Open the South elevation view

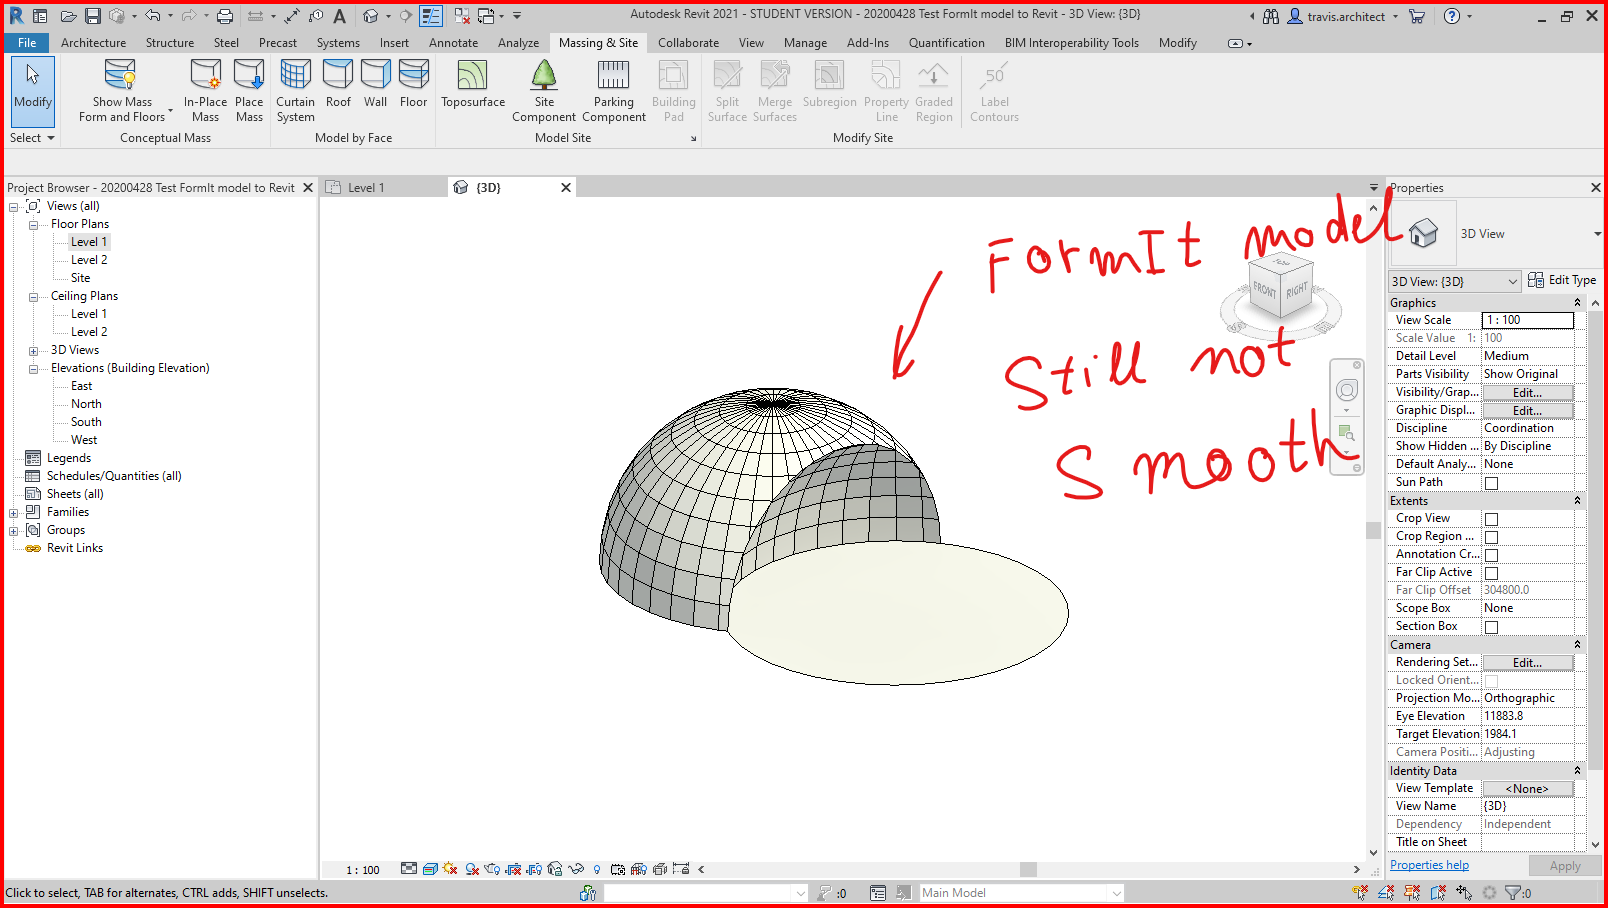85,421
